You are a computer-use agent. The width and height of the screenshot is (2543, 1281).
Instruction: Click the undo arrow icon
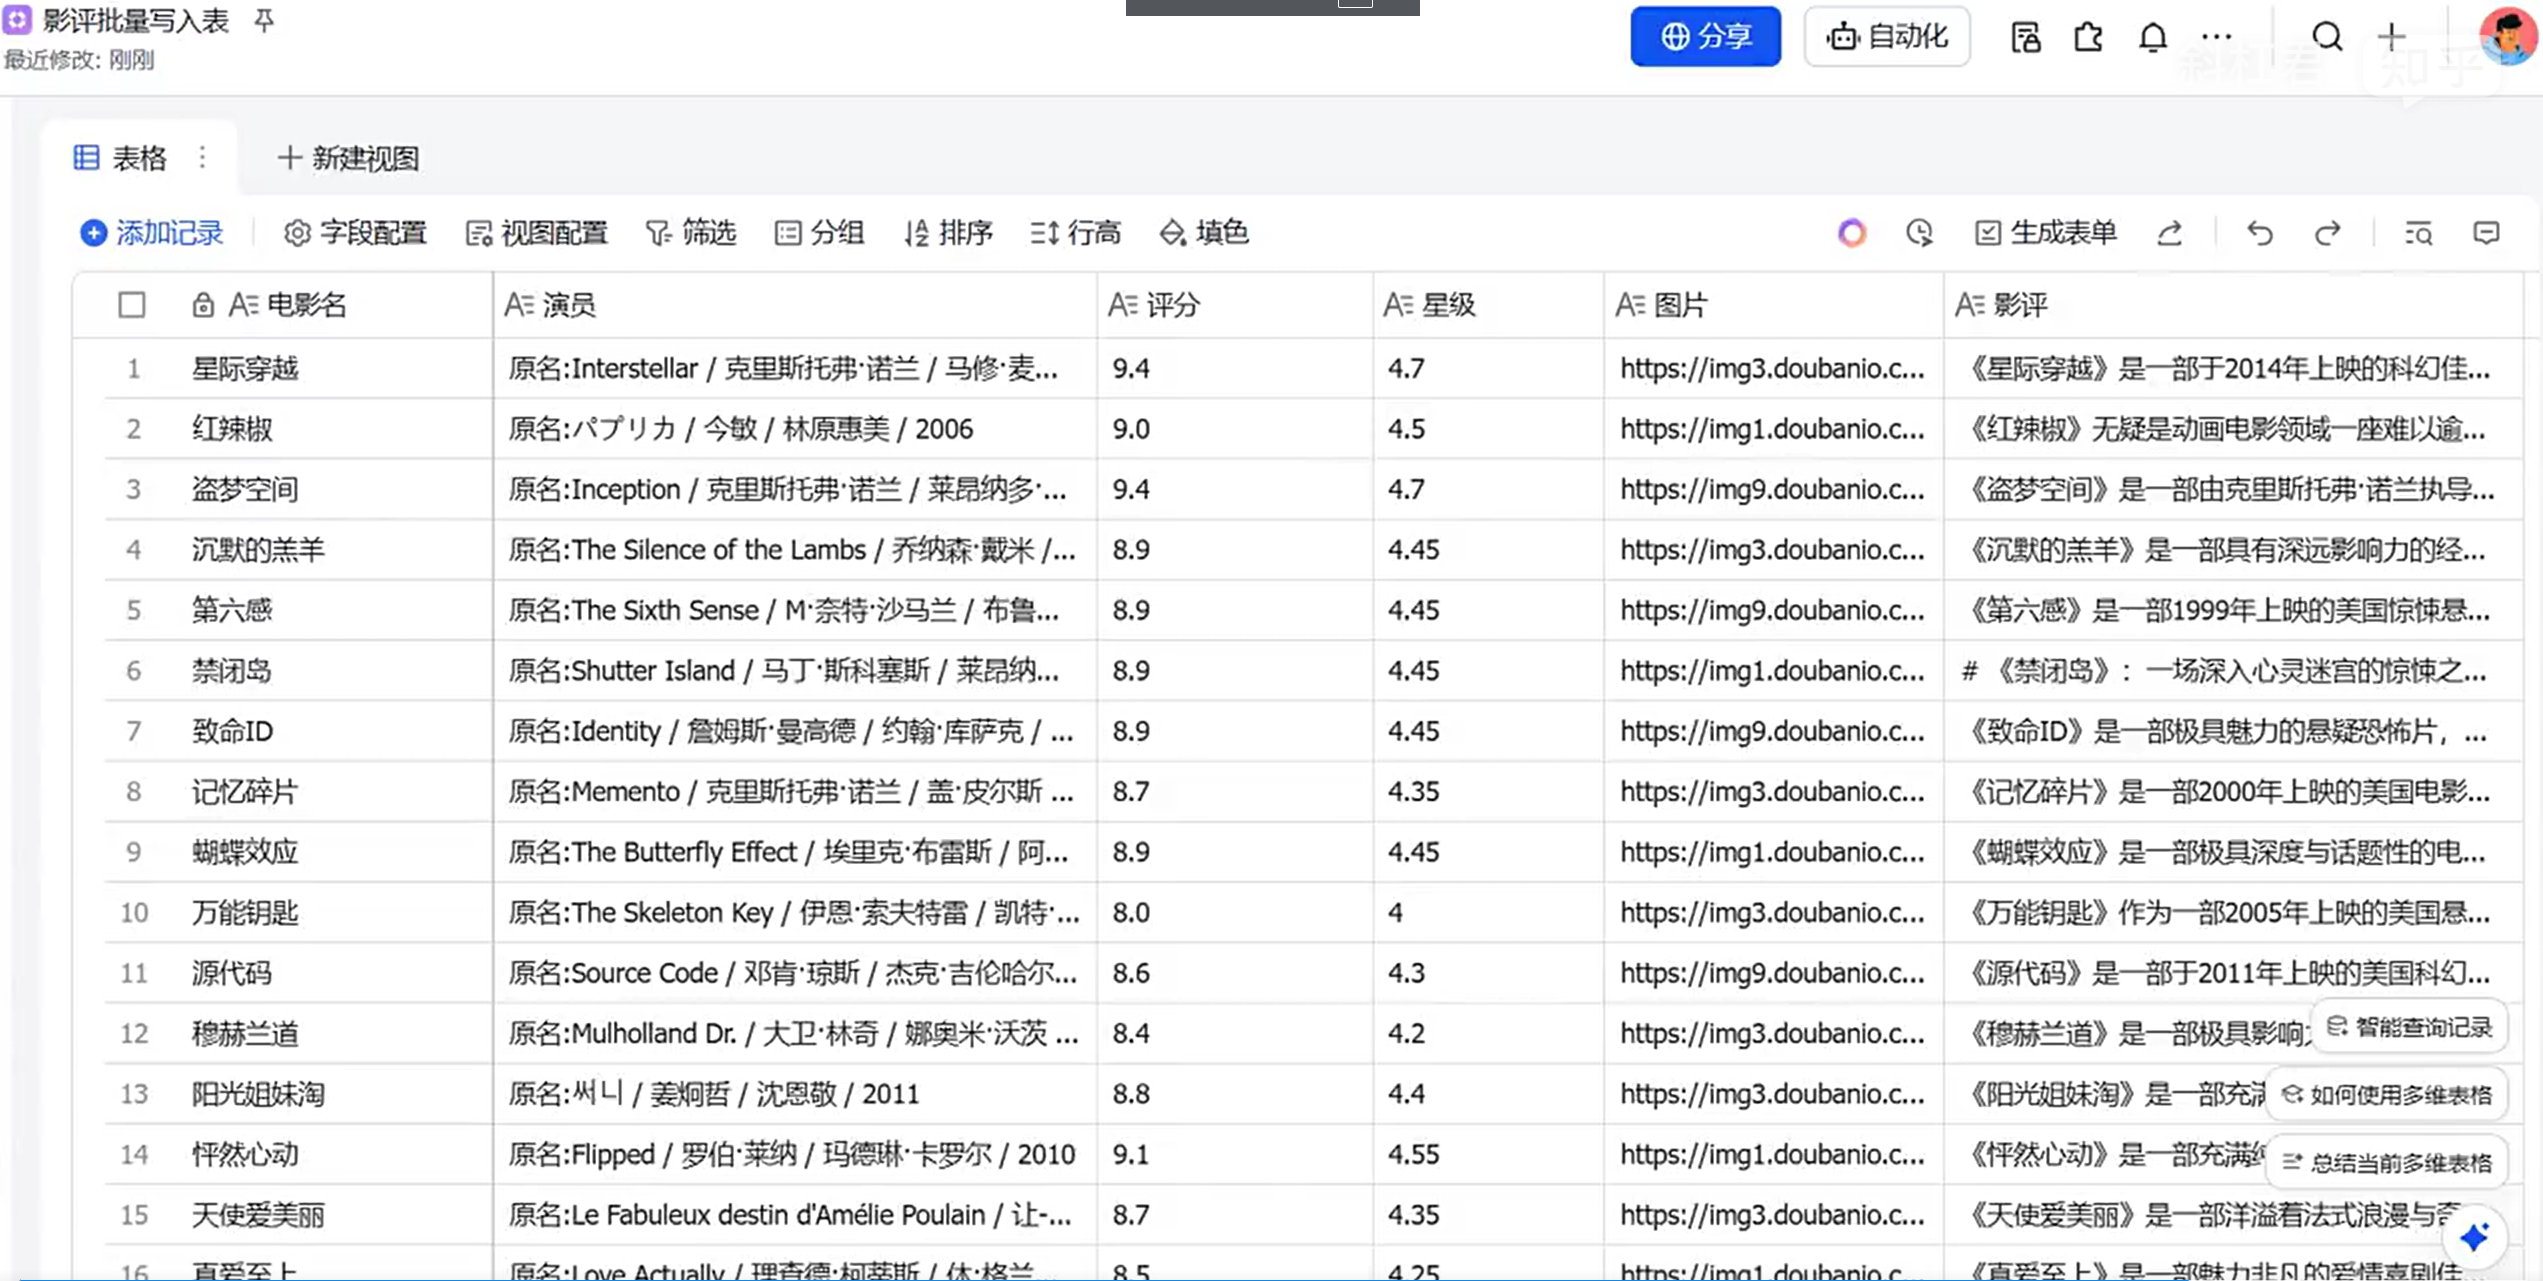click(2259, 233)
